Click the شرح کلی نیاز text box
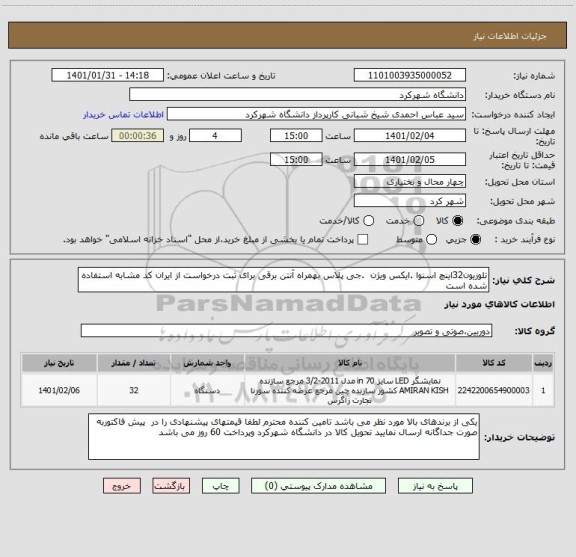 point(283,280)
